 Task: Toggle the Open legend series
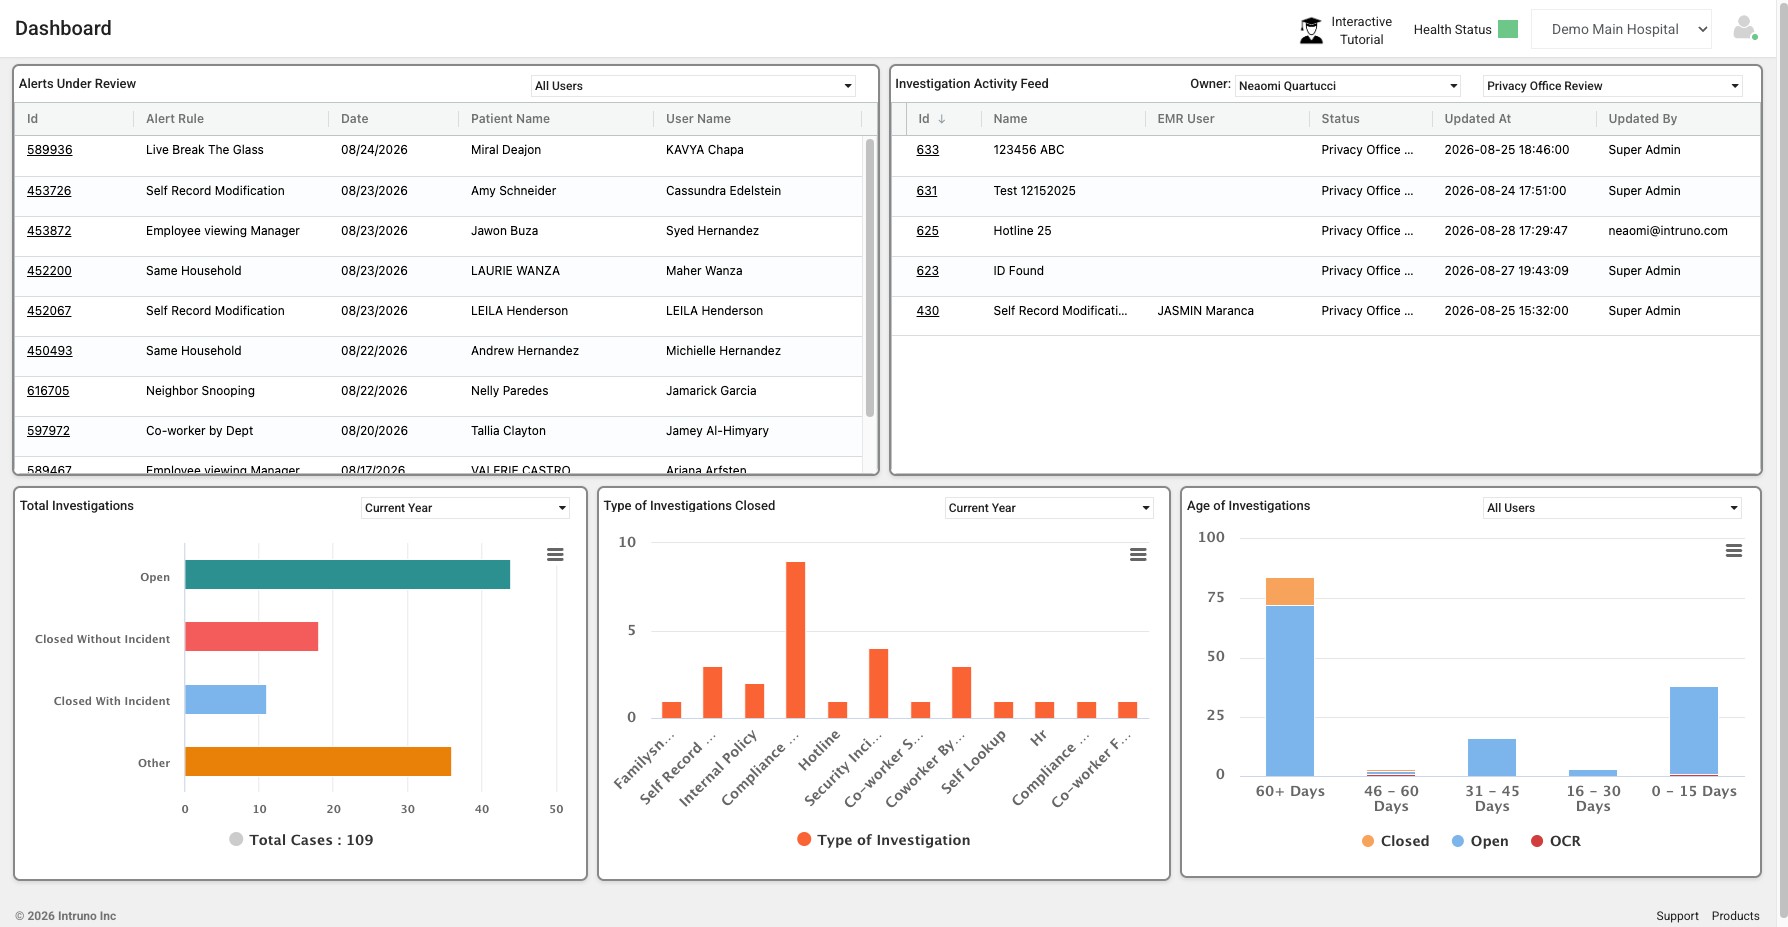click(x=1480, y=841)
